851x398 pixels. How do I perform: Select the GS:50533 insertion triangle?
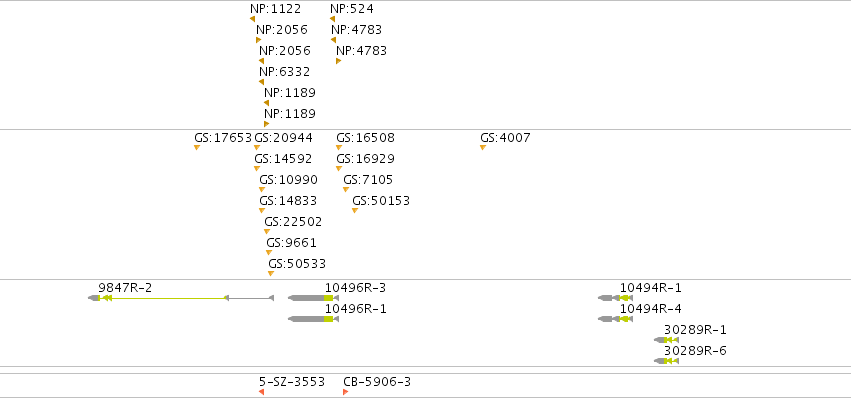271,274
